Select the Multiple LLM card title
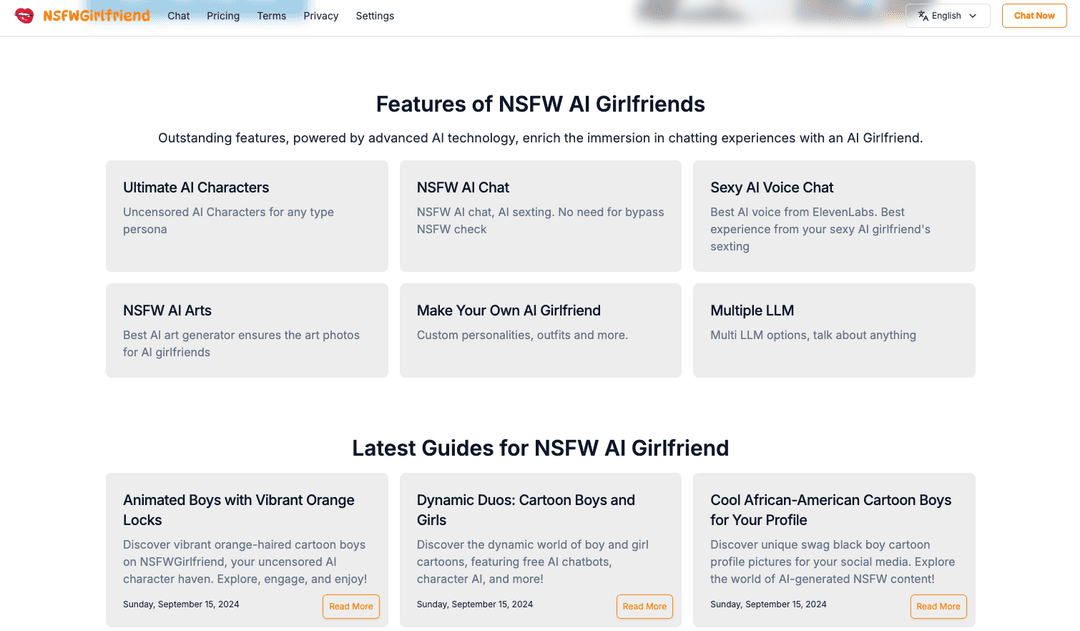Image resolution: width=1080 pixels, height=631 pixels. tap(752, 311)
